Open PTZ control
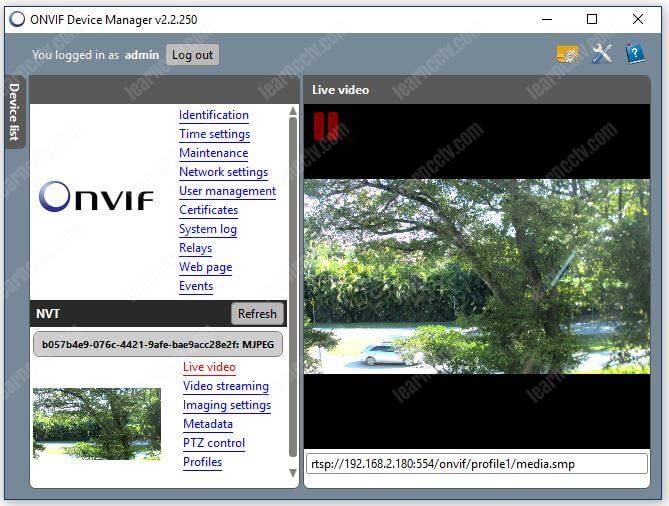 click(x=214, y=443)
